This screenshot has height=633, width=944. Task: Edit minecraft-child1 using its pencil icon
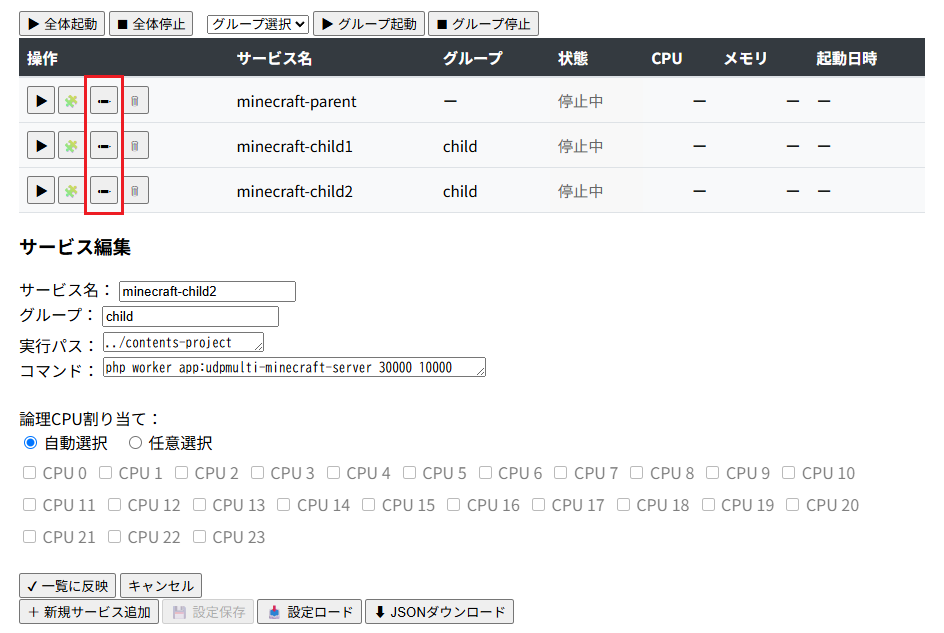pos(103,145)
